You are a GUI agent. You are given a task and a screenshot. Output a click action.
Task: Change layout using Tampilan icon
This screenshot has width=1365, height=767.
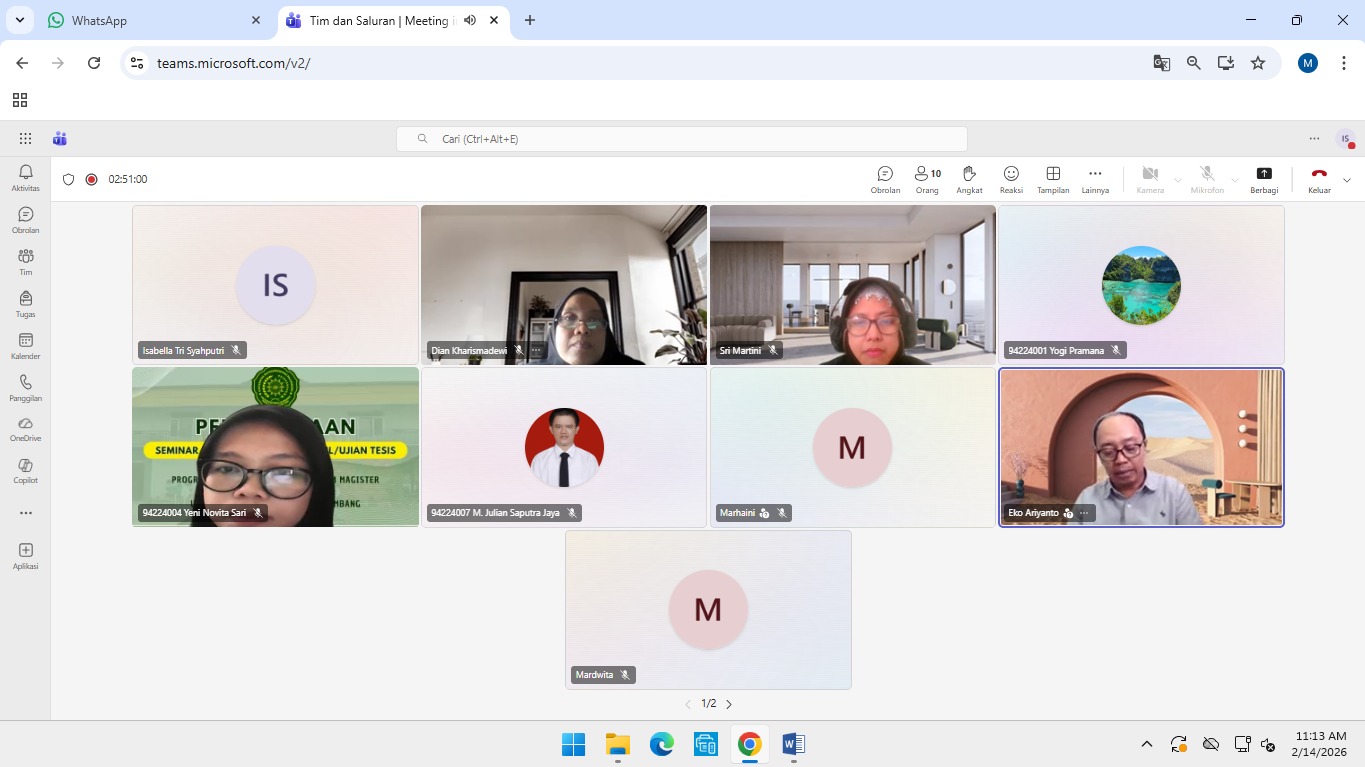[1053, 179]
